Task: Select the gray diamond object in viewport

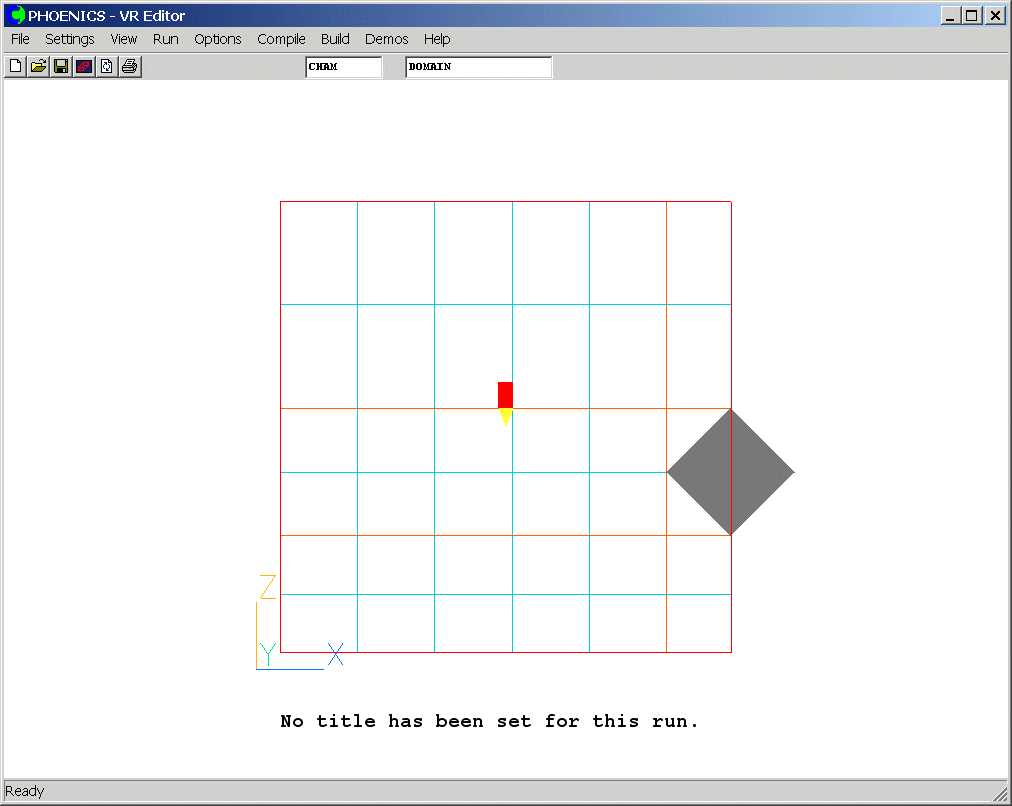Action: point(731,472)
